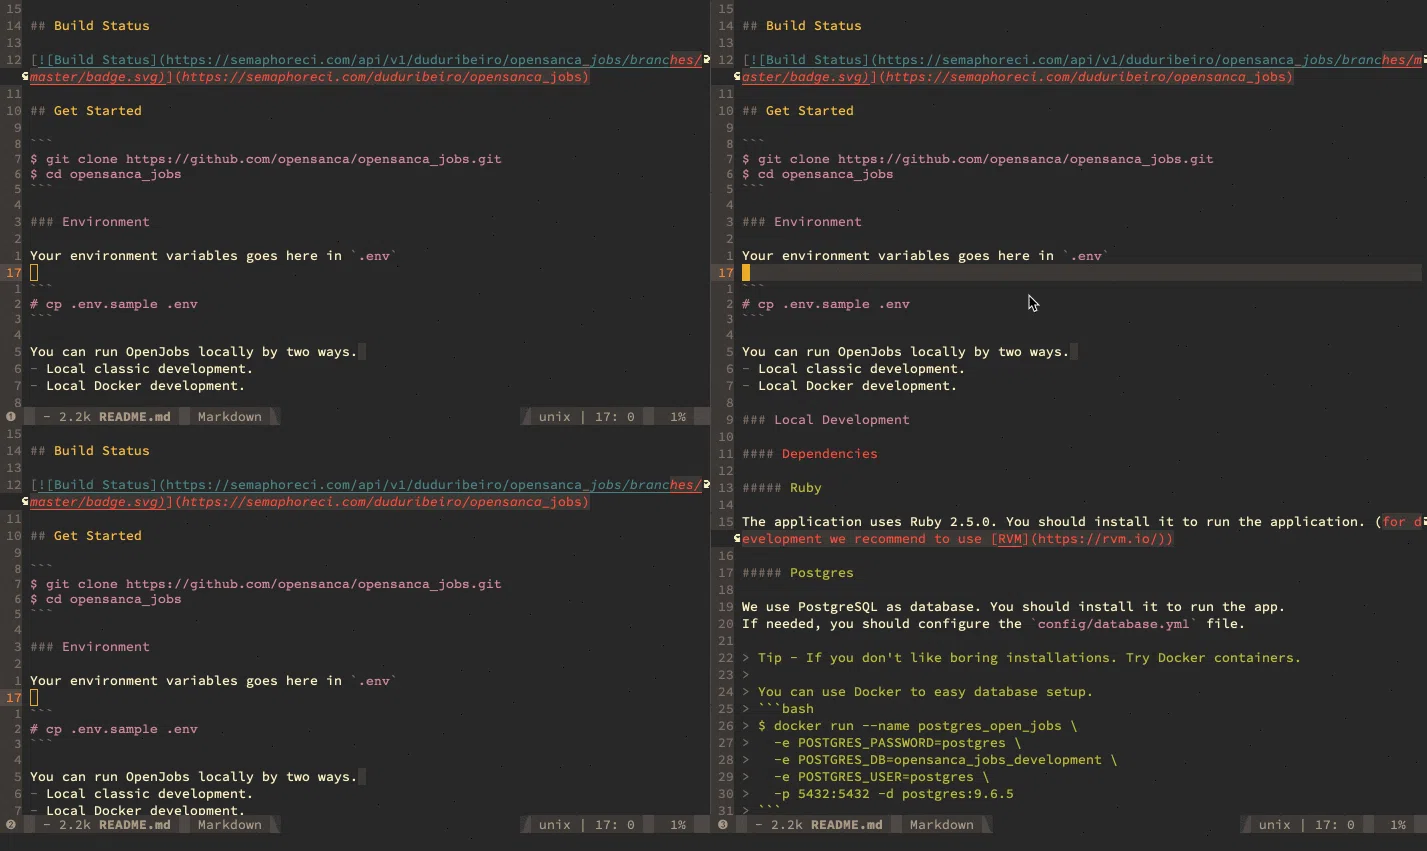The height and width of the screenshot is (851, 1427).
Task: Click window number 2 badge in modeline
Action: [x=11, y=825]
